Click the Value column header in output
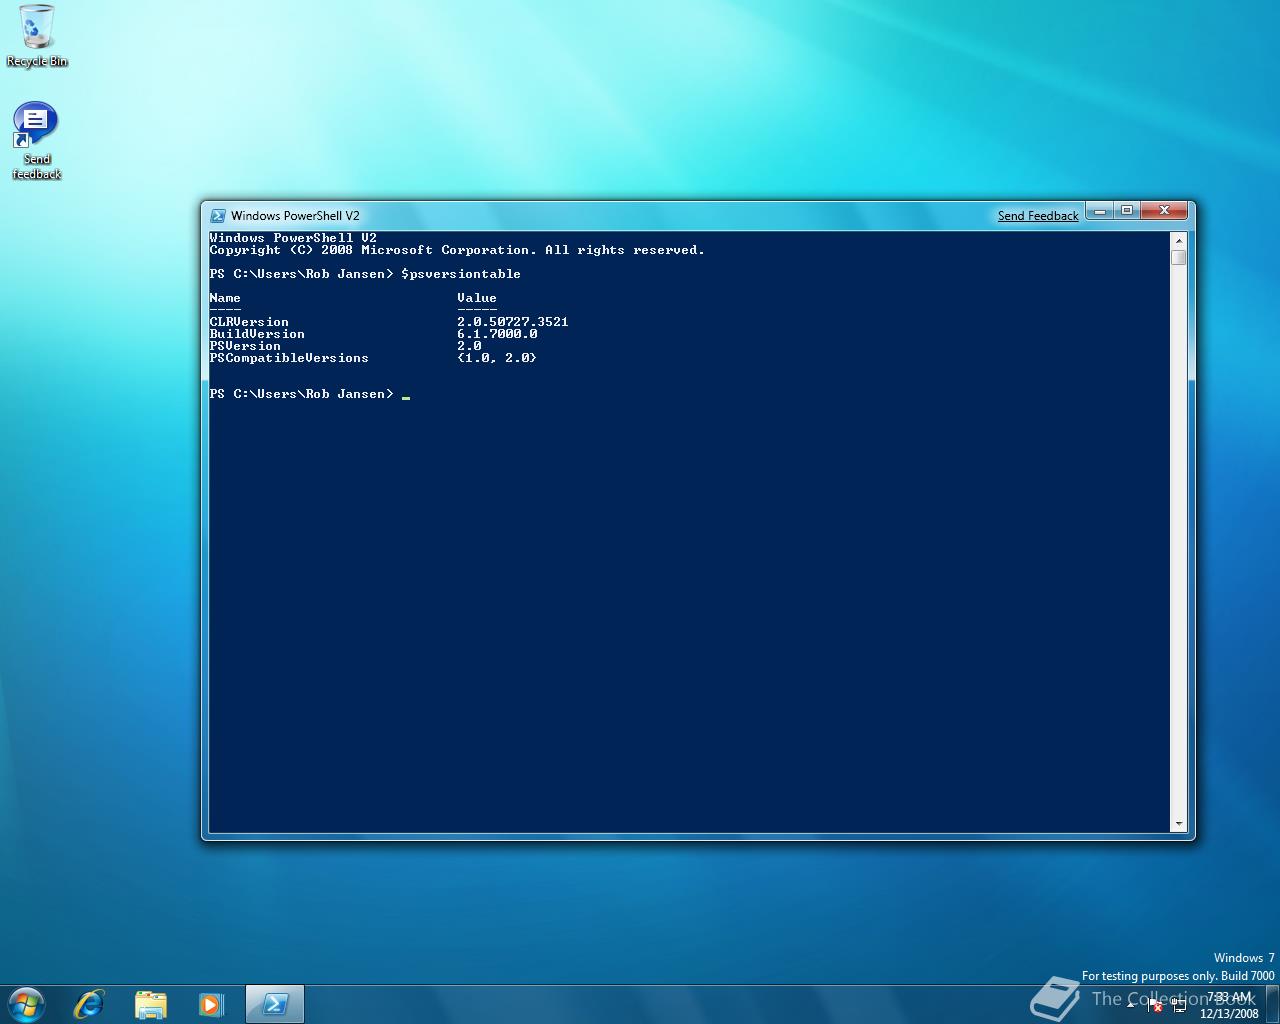The width and height of the screenshot is (1280, 1024). [x=477, y=298]
